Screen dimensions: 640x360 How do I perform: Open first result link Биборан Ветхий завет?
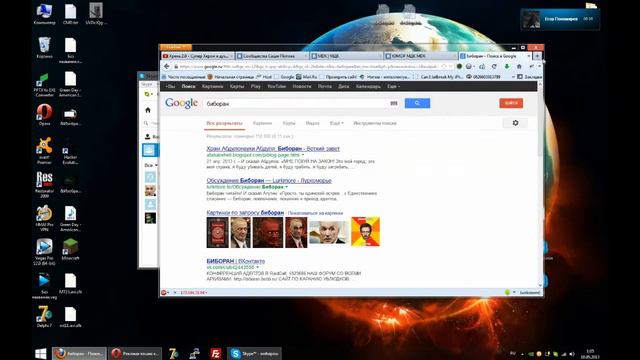click(x=273, y=149)
